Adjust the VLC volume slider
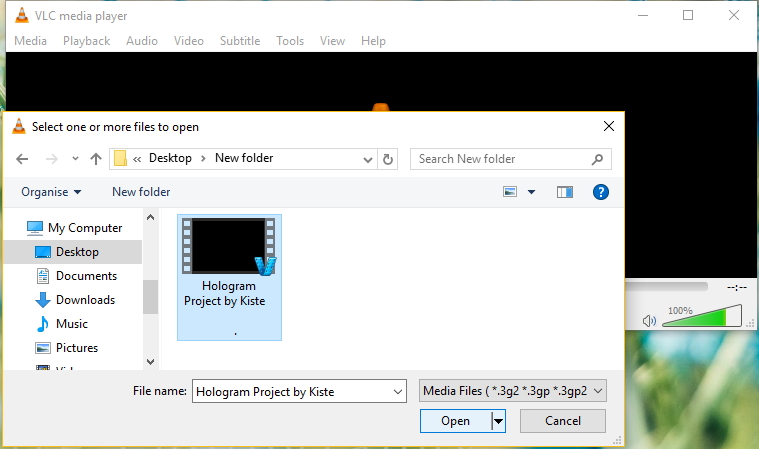The height and width of the screenshot is (449, 759). coord(702,316)
